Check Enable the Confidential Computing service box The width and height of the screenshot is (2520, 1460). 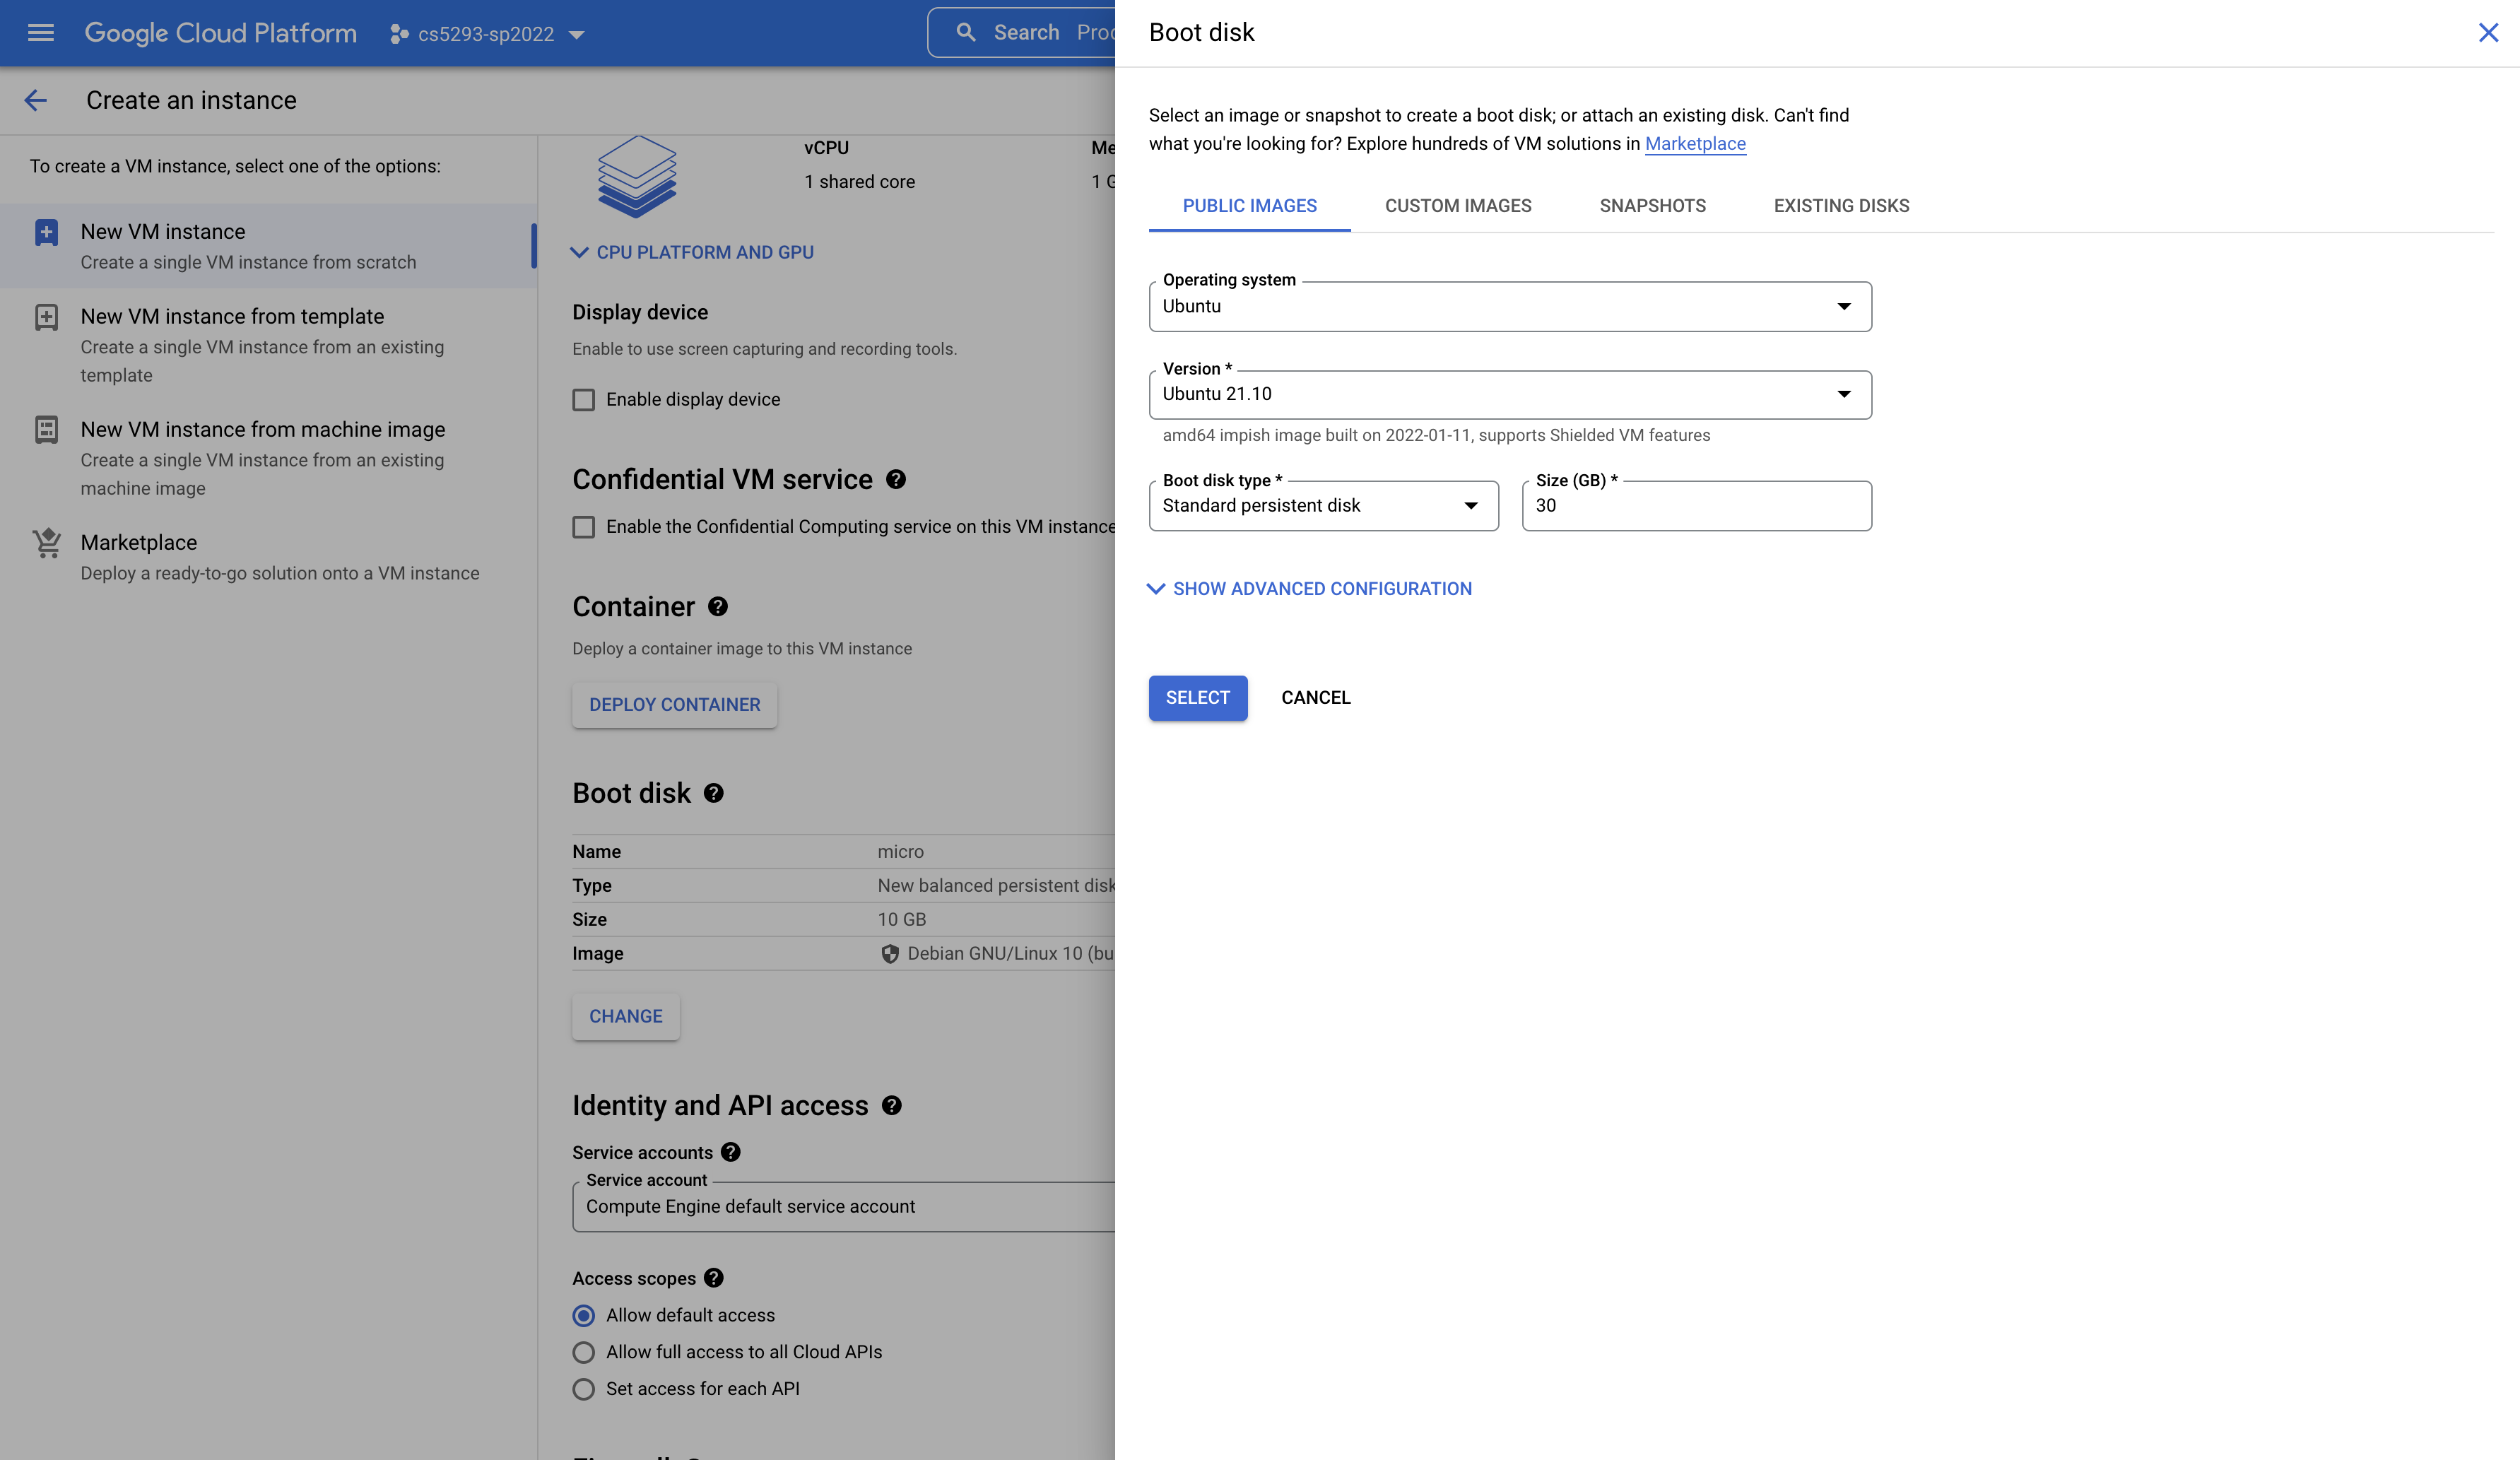coord(583,527)
